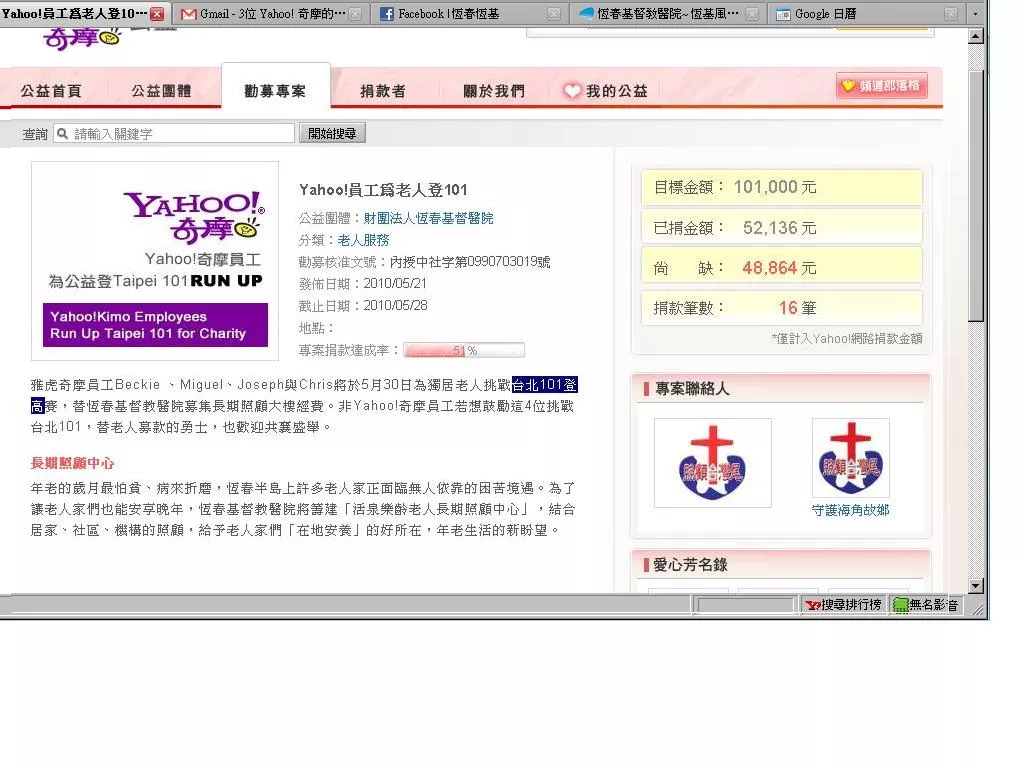The height and width of the screenshot is (768, 1024).
Task: Go to 公益首頁 menu item
Action: point(51,91)
